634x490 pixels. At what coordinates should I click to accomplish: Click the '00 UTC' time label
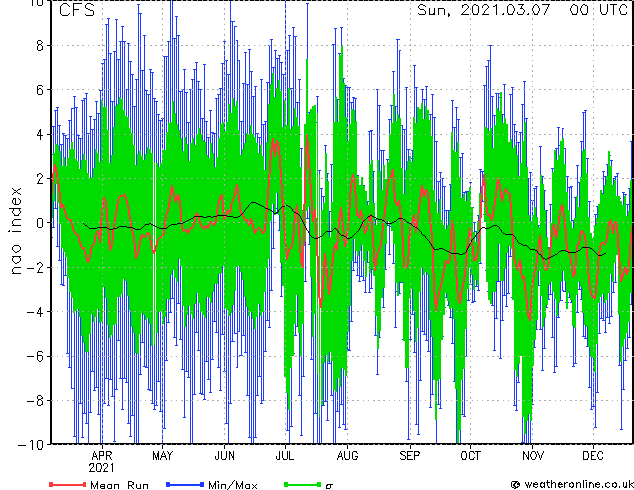tap(599, 10)
